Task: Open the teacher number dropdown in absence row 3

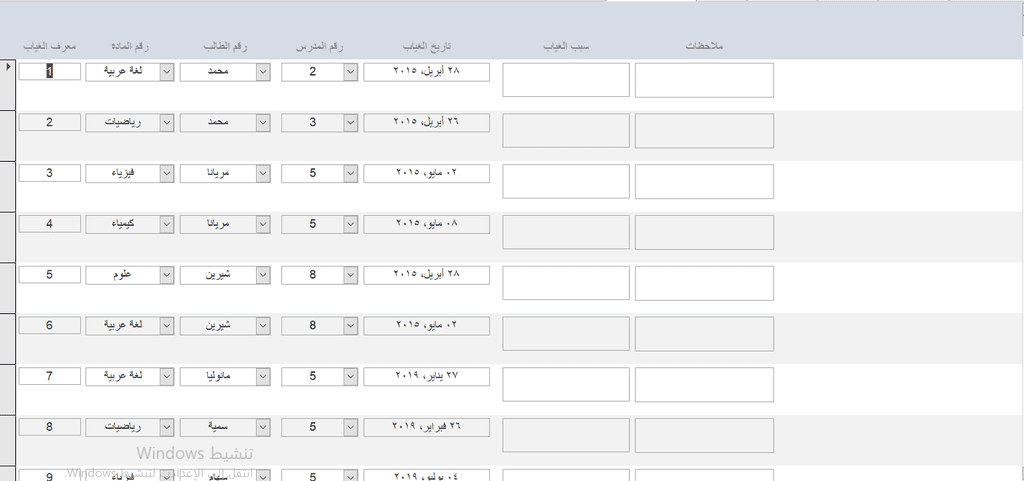Action: click(350, 173)
